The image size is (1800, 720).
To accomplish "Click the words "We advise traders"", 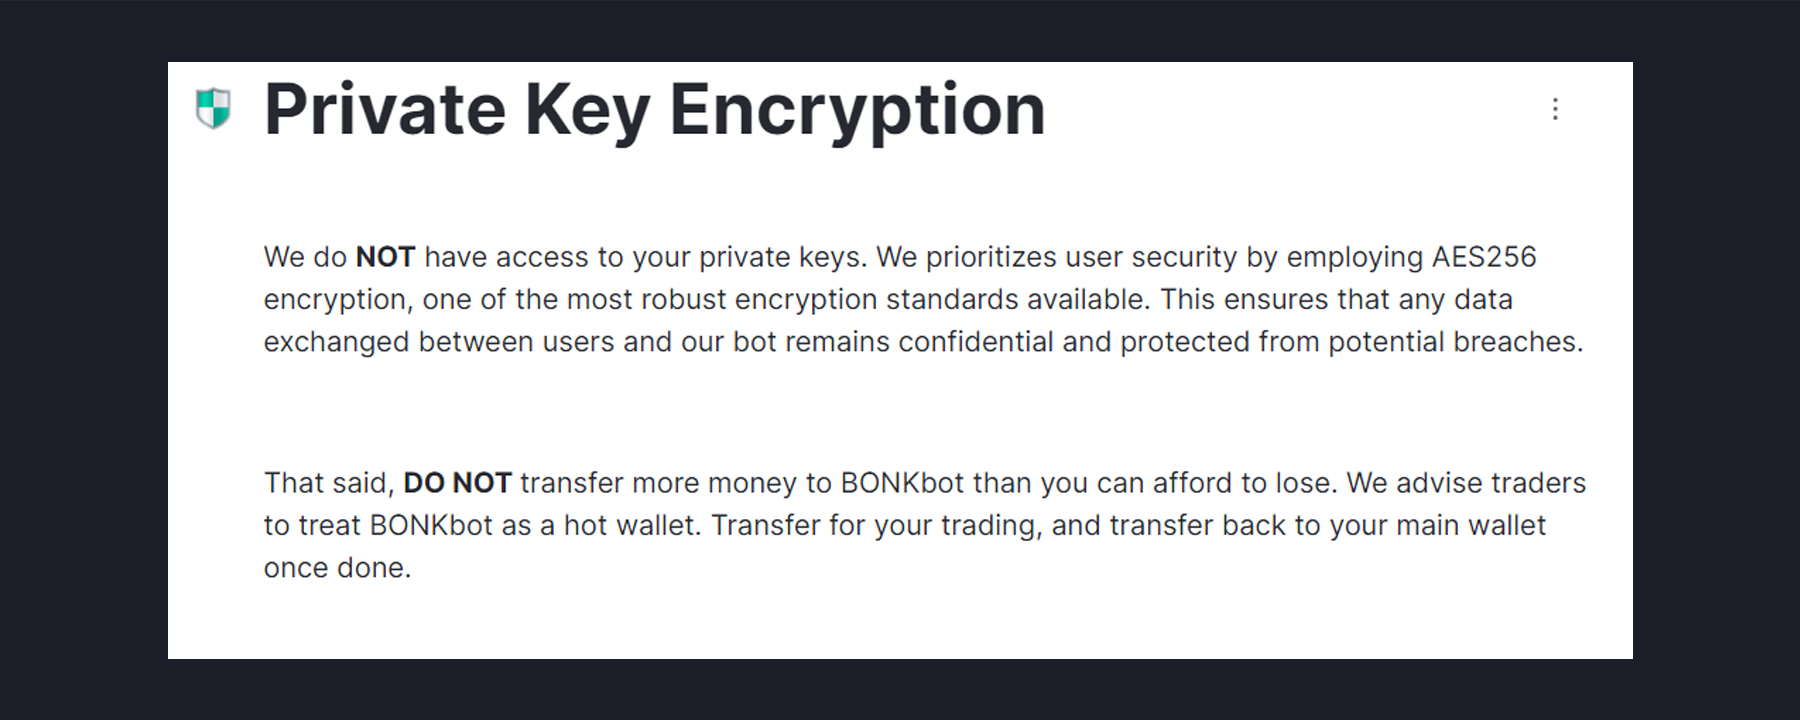I will pos(1466,483).
